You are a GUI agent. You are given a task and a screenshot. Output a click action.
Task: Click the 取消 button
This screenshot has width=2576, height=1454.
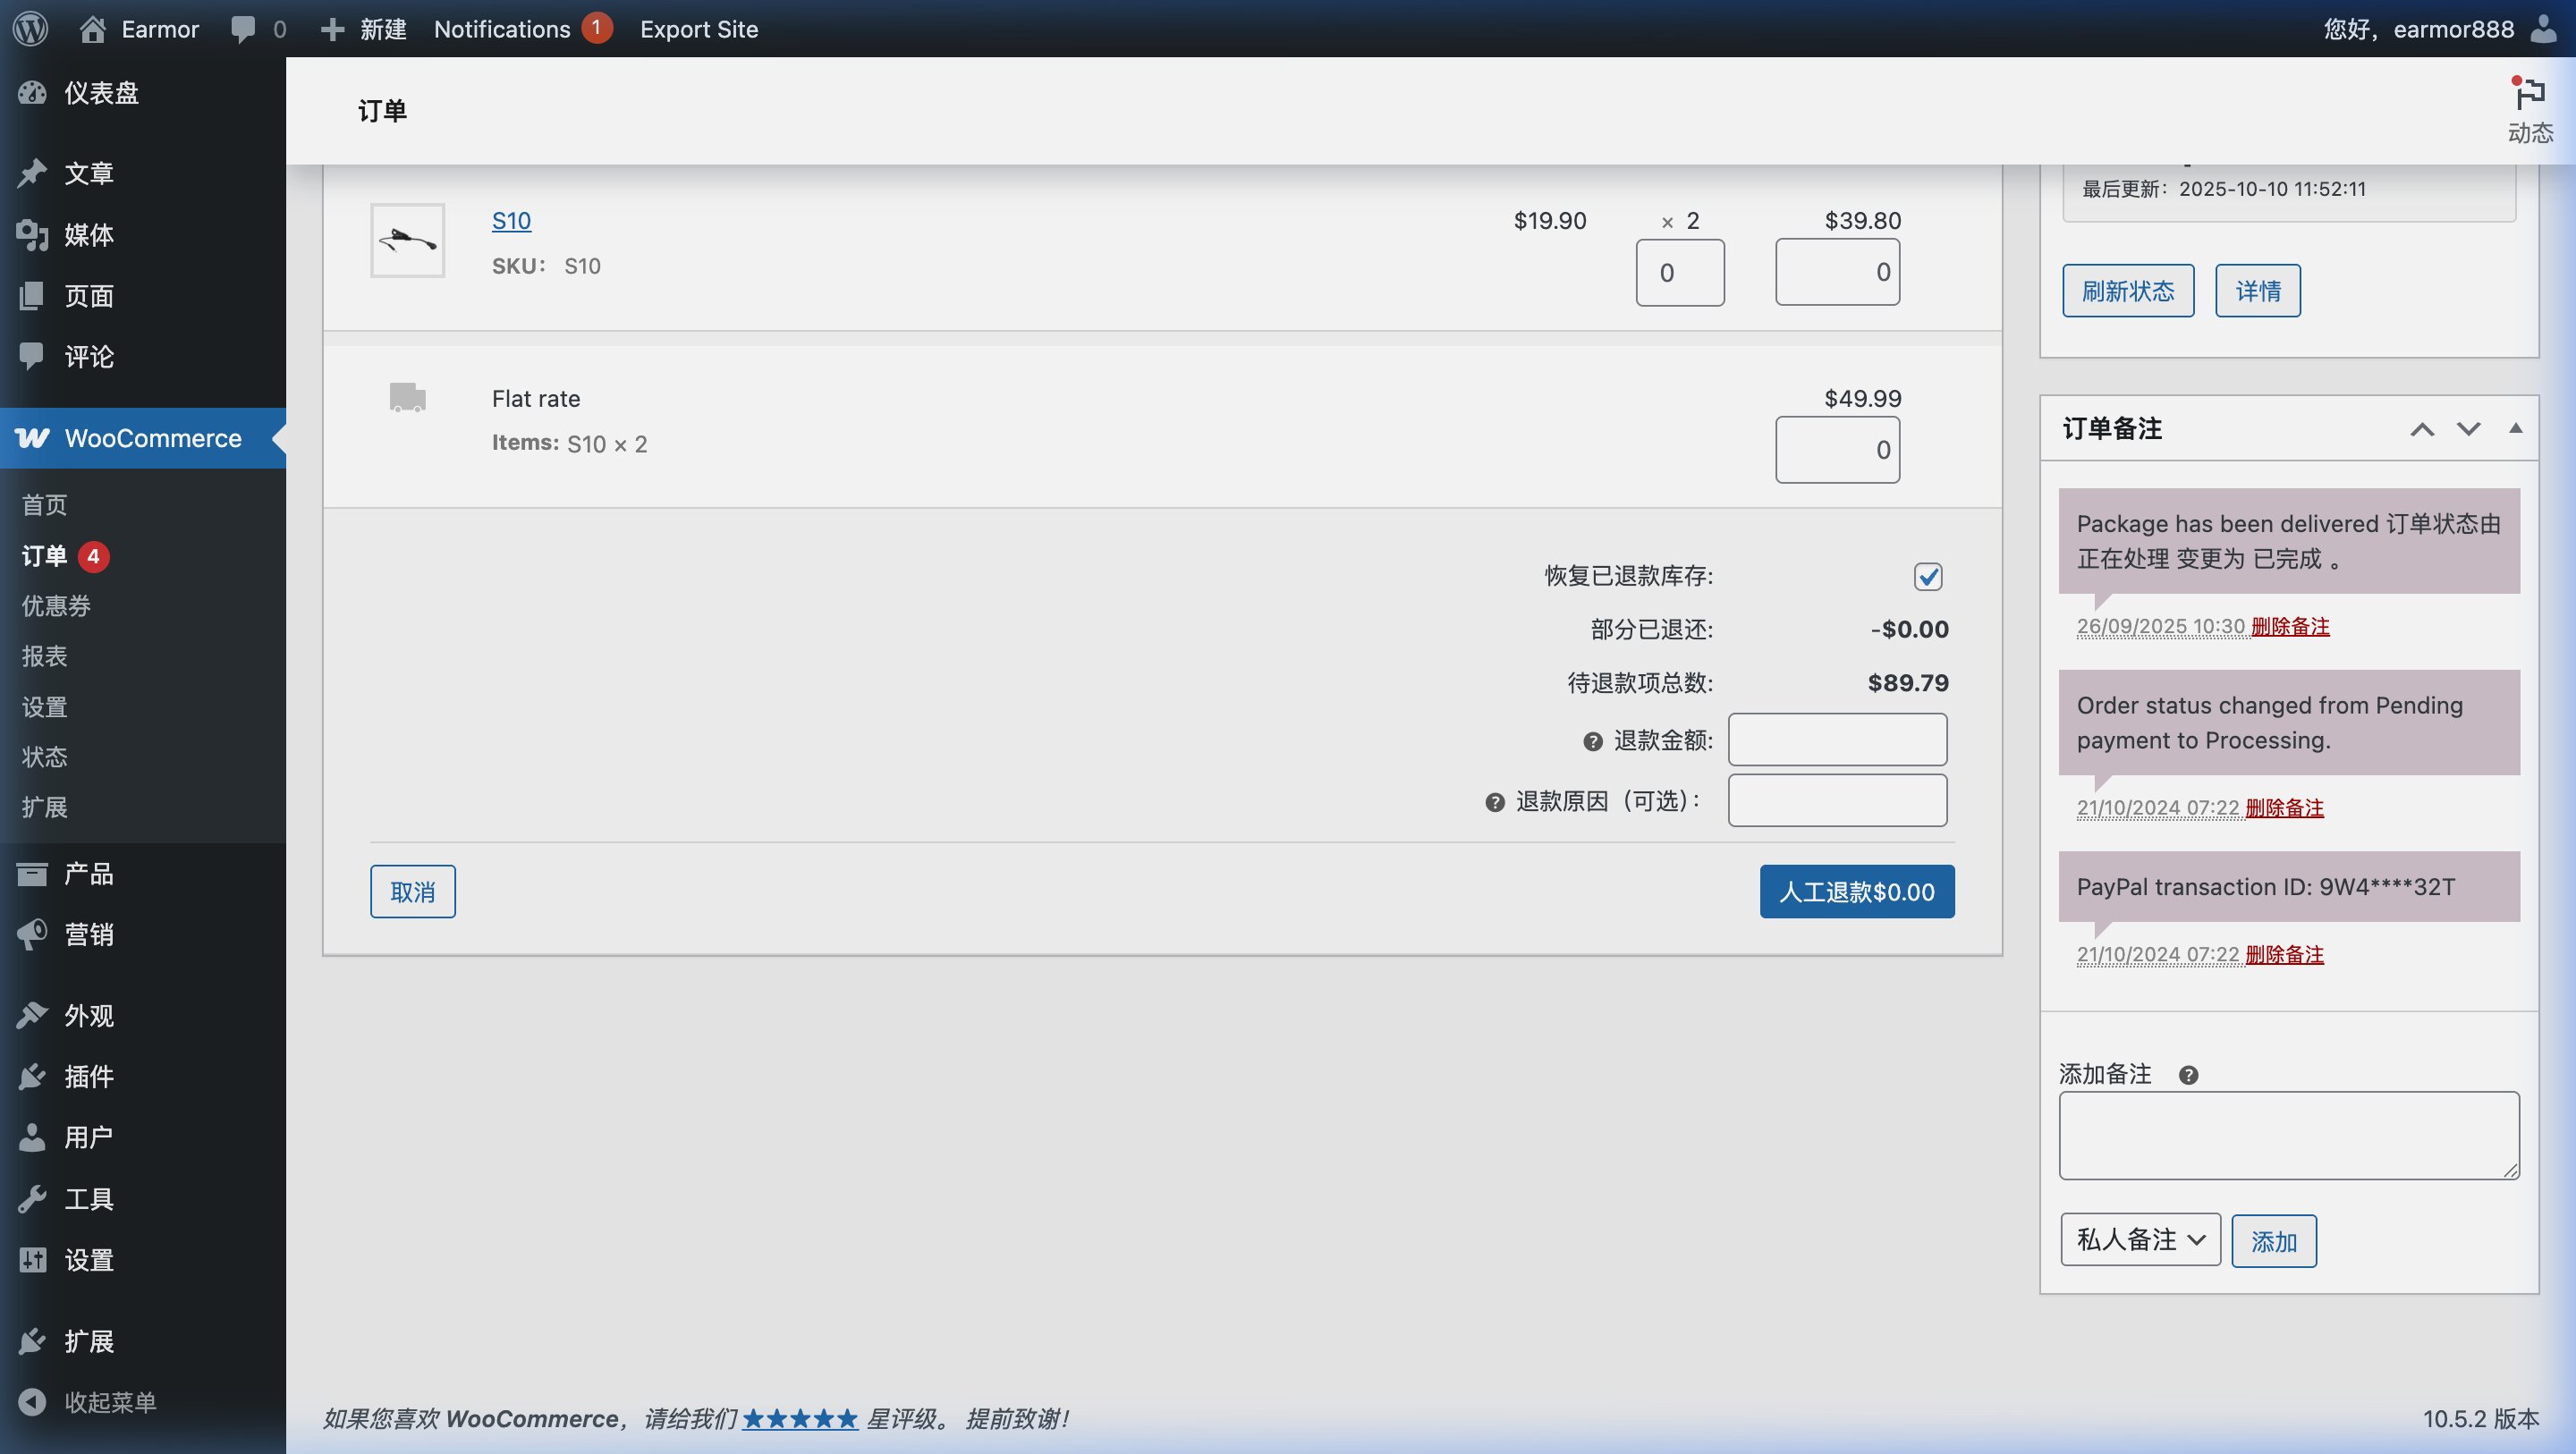pos(413,891)
